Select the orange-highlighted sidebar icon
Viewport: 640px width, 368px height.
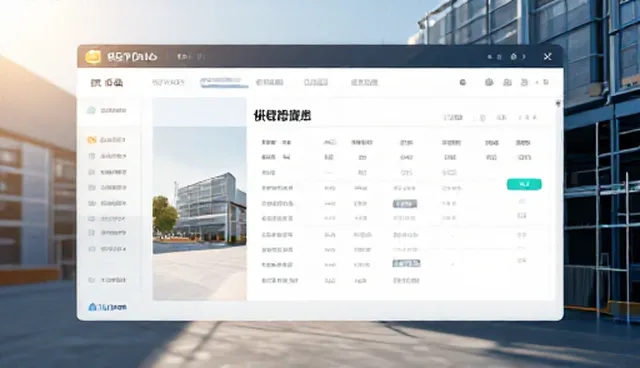click(92, 140)
